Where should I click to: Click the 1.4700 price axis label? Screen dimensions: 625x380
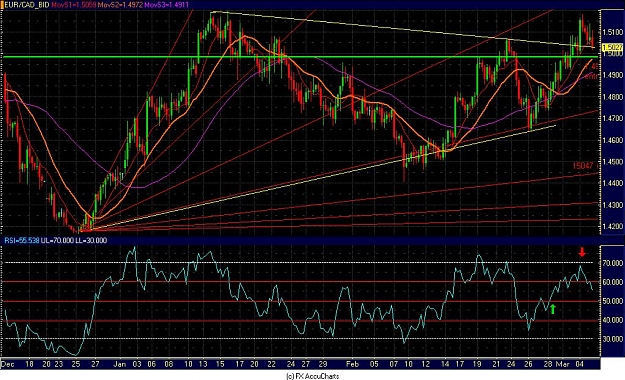[613, 118]
